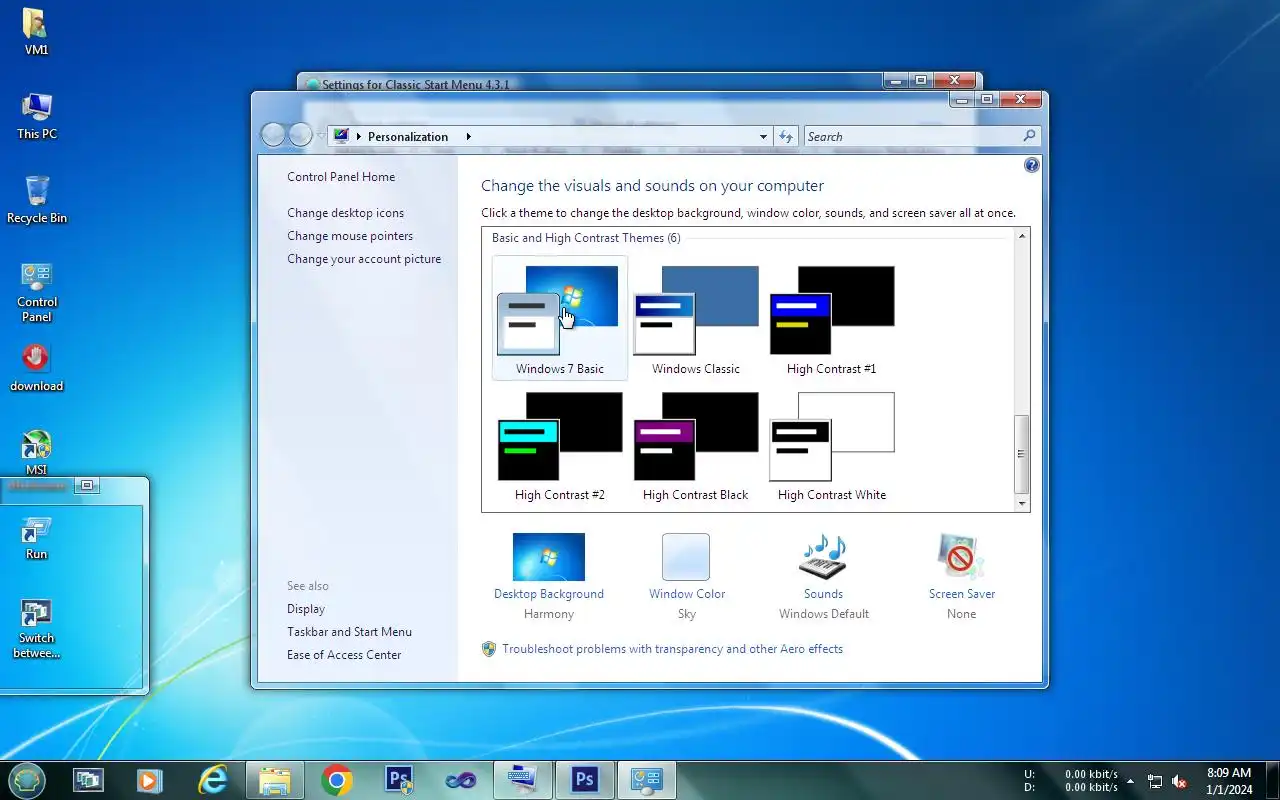The image size is (1280, 800).
Task: Click the Forward navigation button
Action: (x=300, y=135)
